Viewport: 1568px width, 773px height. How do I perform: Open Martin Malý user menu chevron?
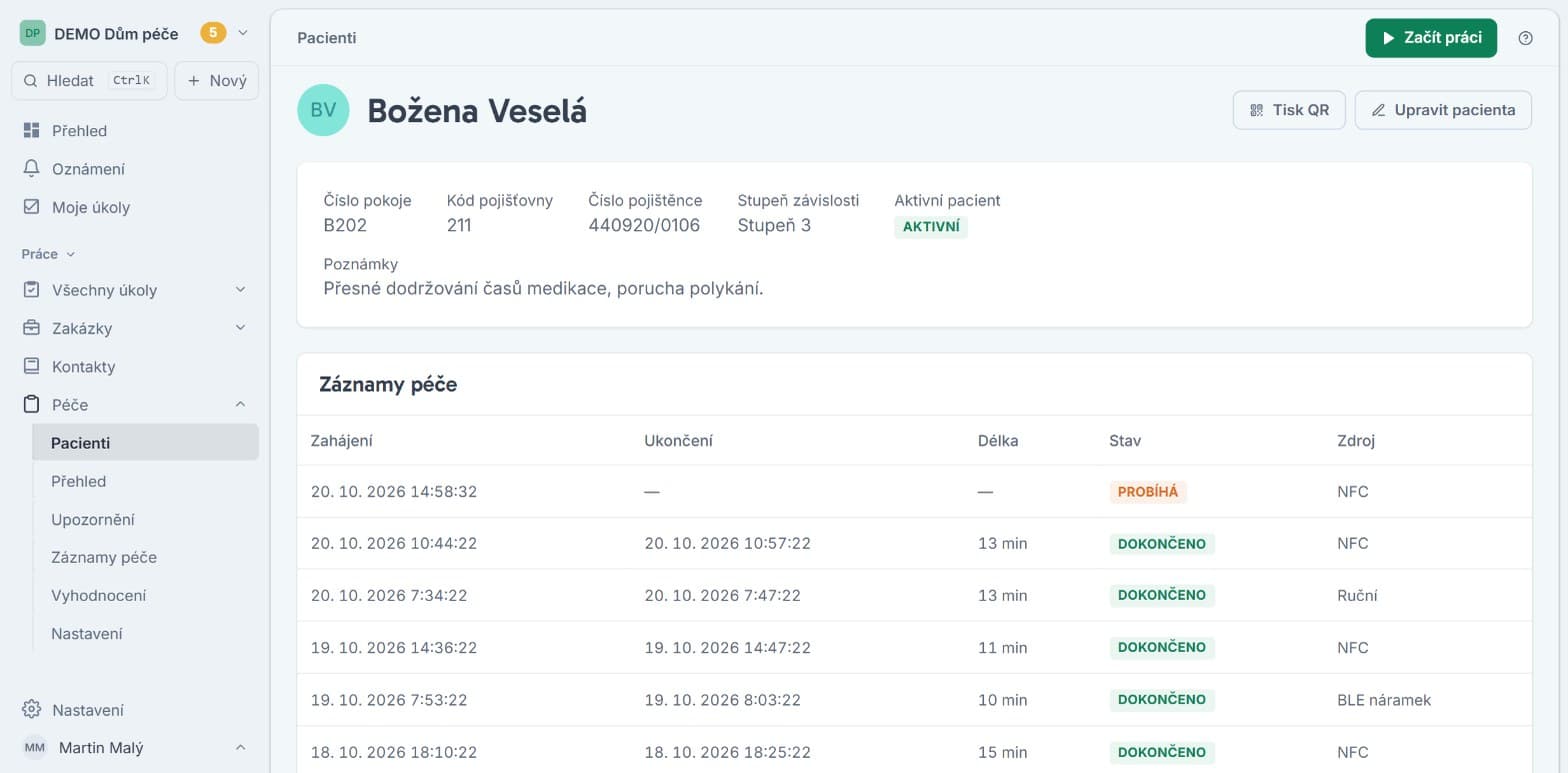click(x=240, y=748)
